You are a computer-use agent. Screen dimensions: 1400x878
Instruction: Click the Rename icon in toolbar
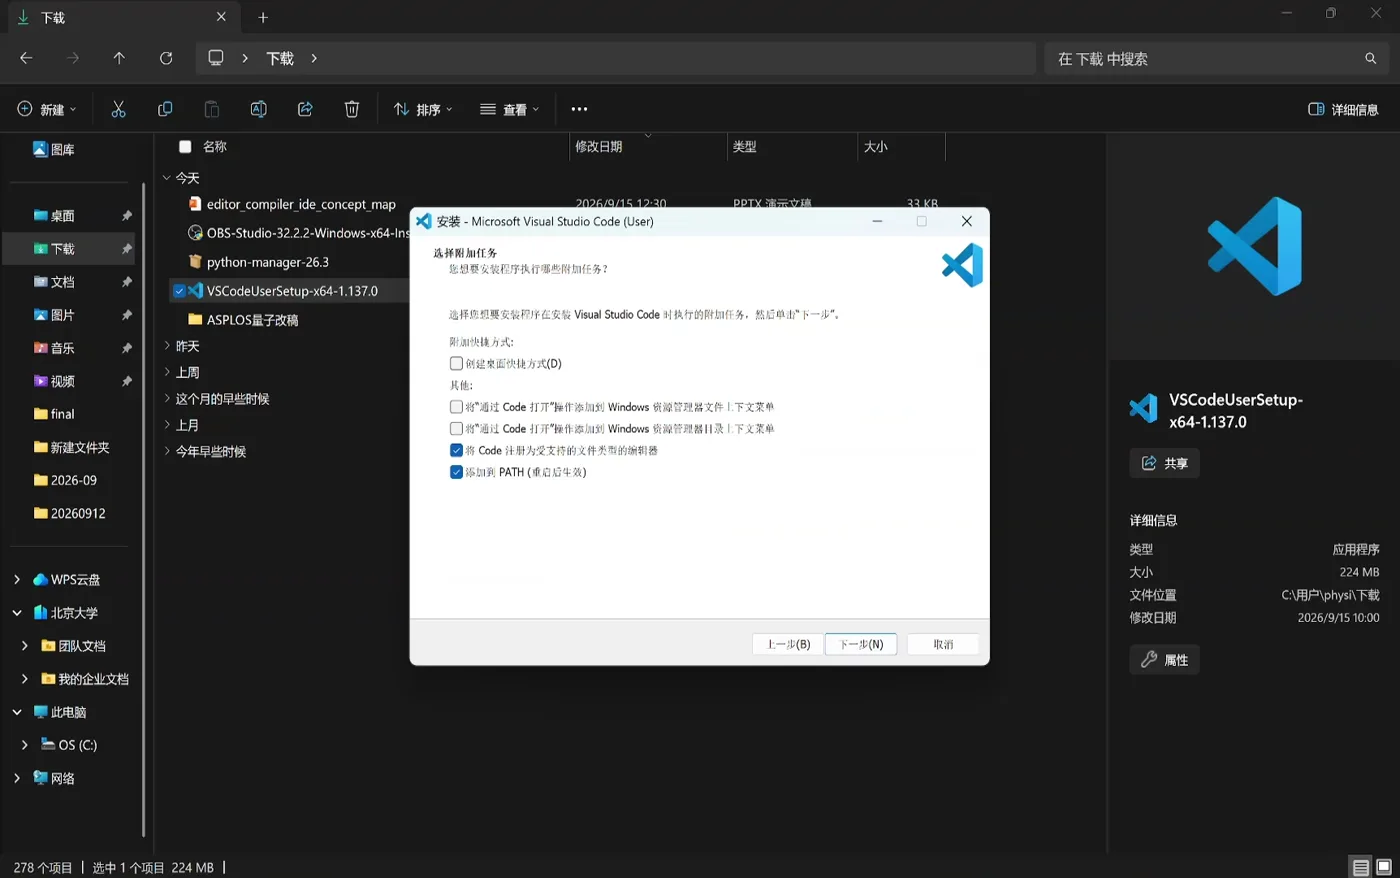click(258, 109)
